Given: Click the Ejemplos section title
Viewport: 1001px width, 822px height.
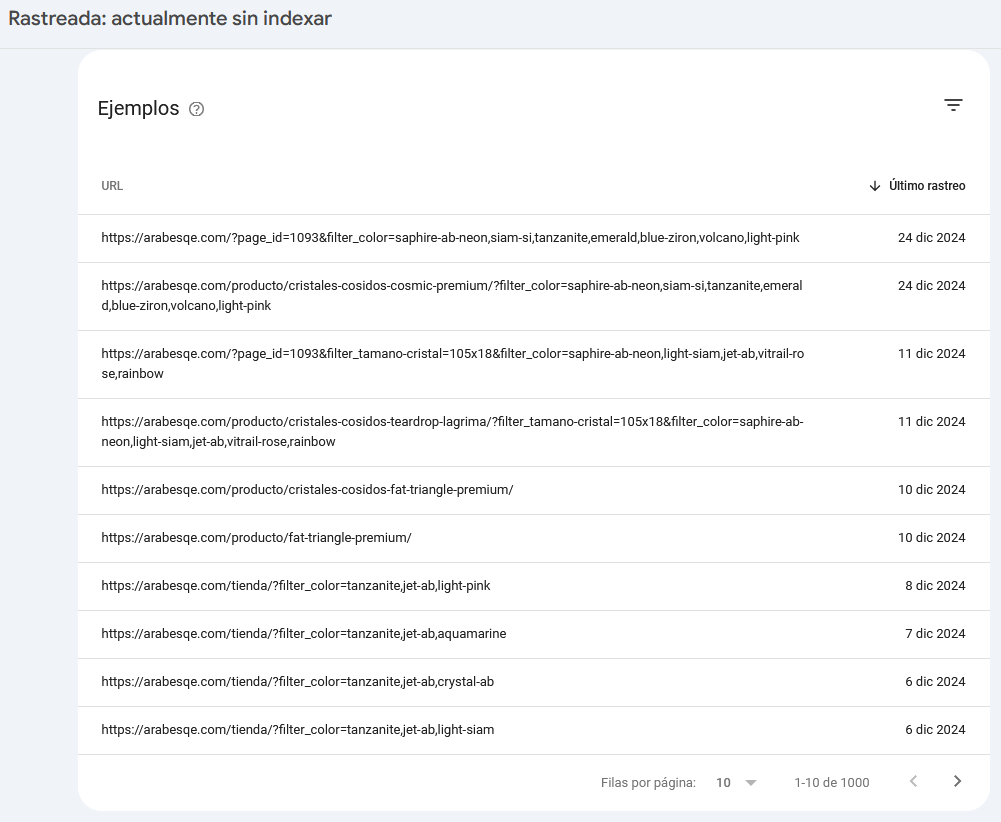Looking at the screenshot, I should click(x=139, y=108).
